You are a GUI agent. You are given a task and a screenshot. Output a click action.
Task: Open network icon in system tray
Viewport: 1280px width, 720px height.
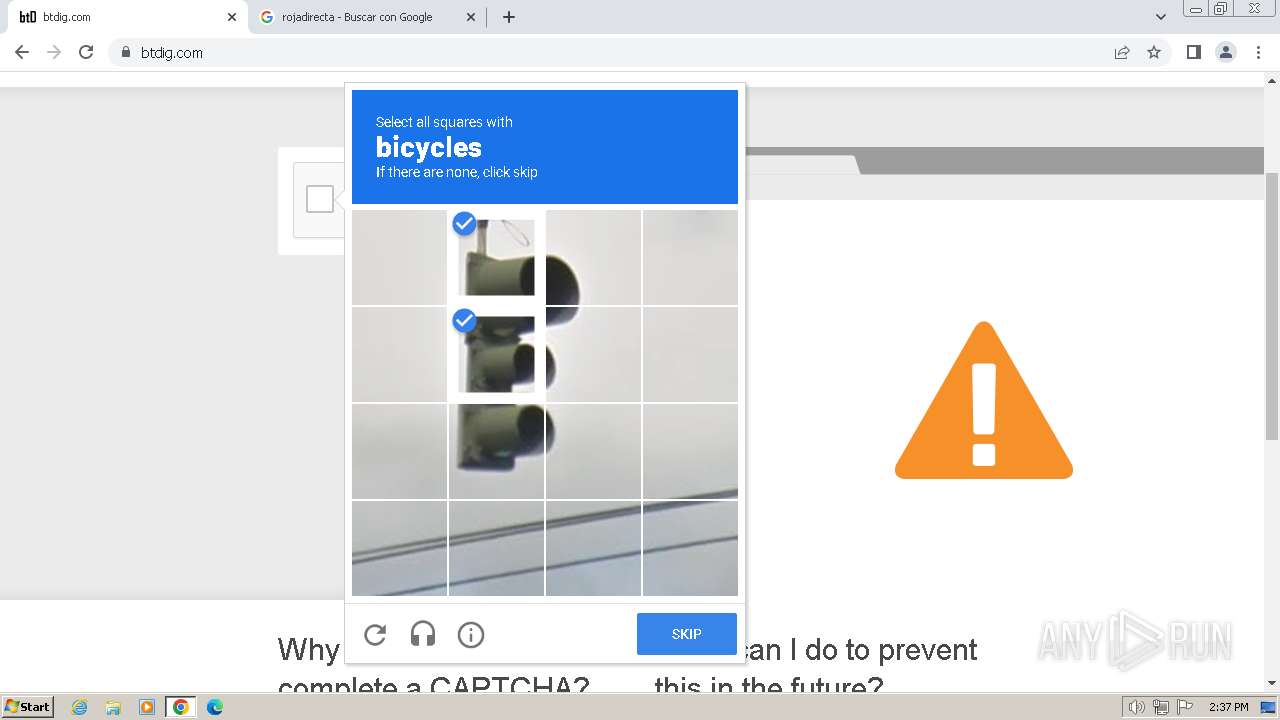click(1161, 707)
